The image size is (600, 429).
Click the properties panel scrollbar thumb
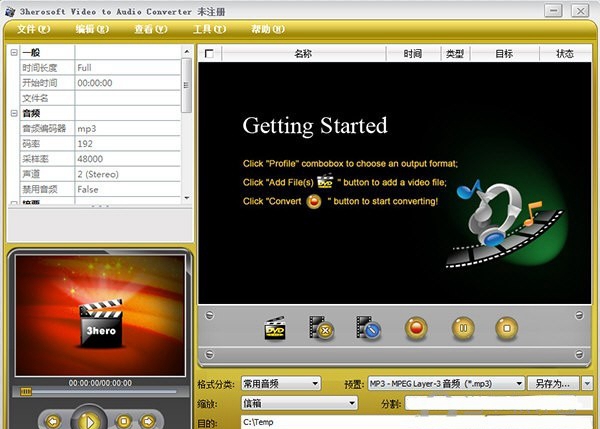[x=186, y=86]
